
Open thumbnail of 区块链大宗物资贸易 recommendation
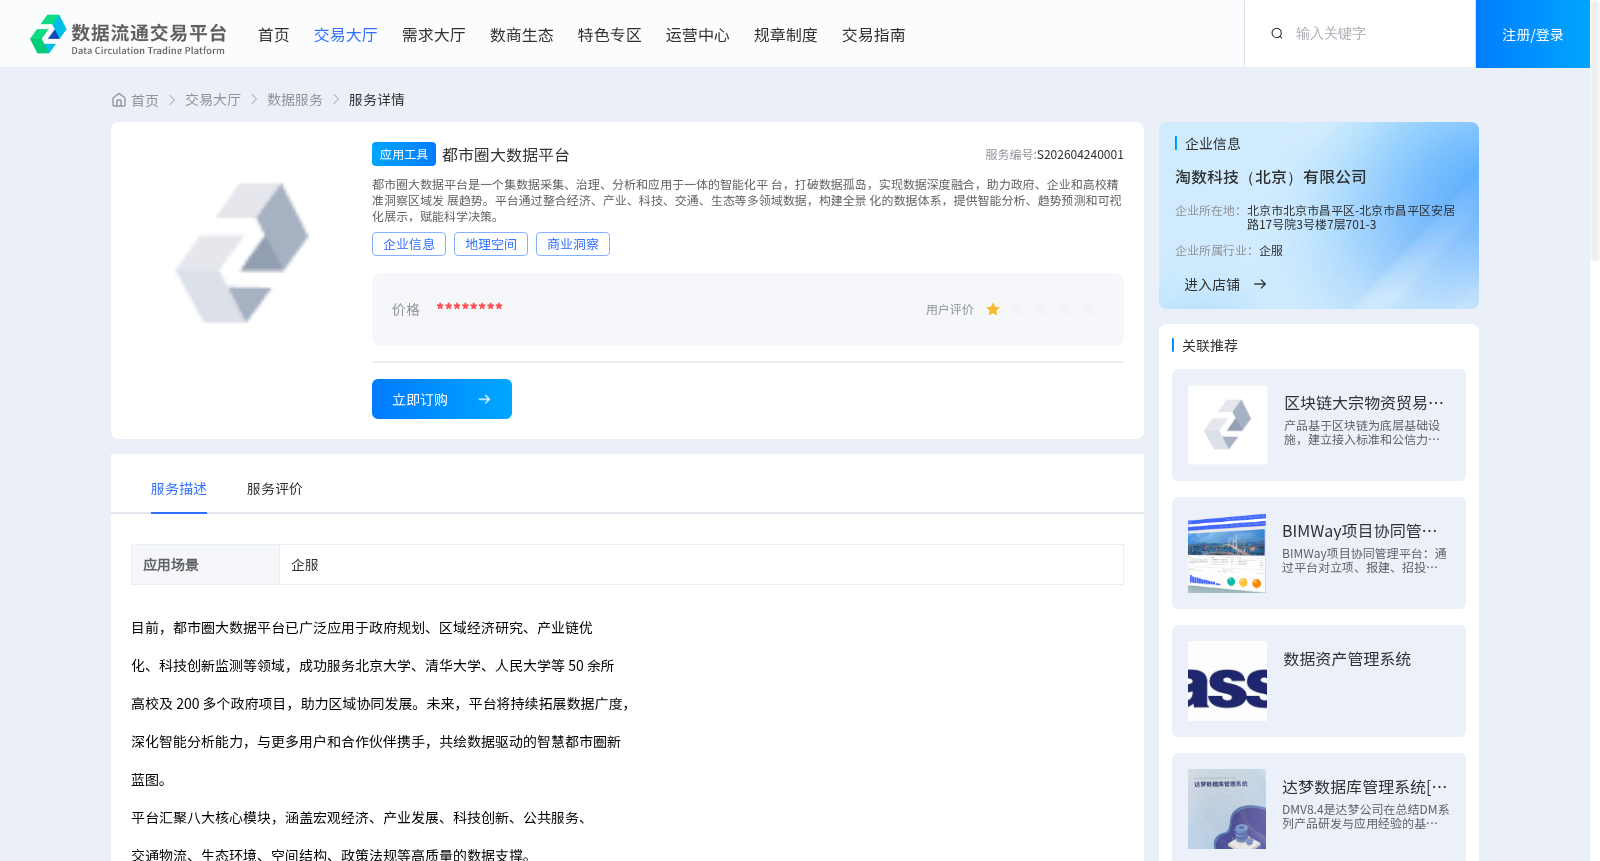[x=1227, y=425]
